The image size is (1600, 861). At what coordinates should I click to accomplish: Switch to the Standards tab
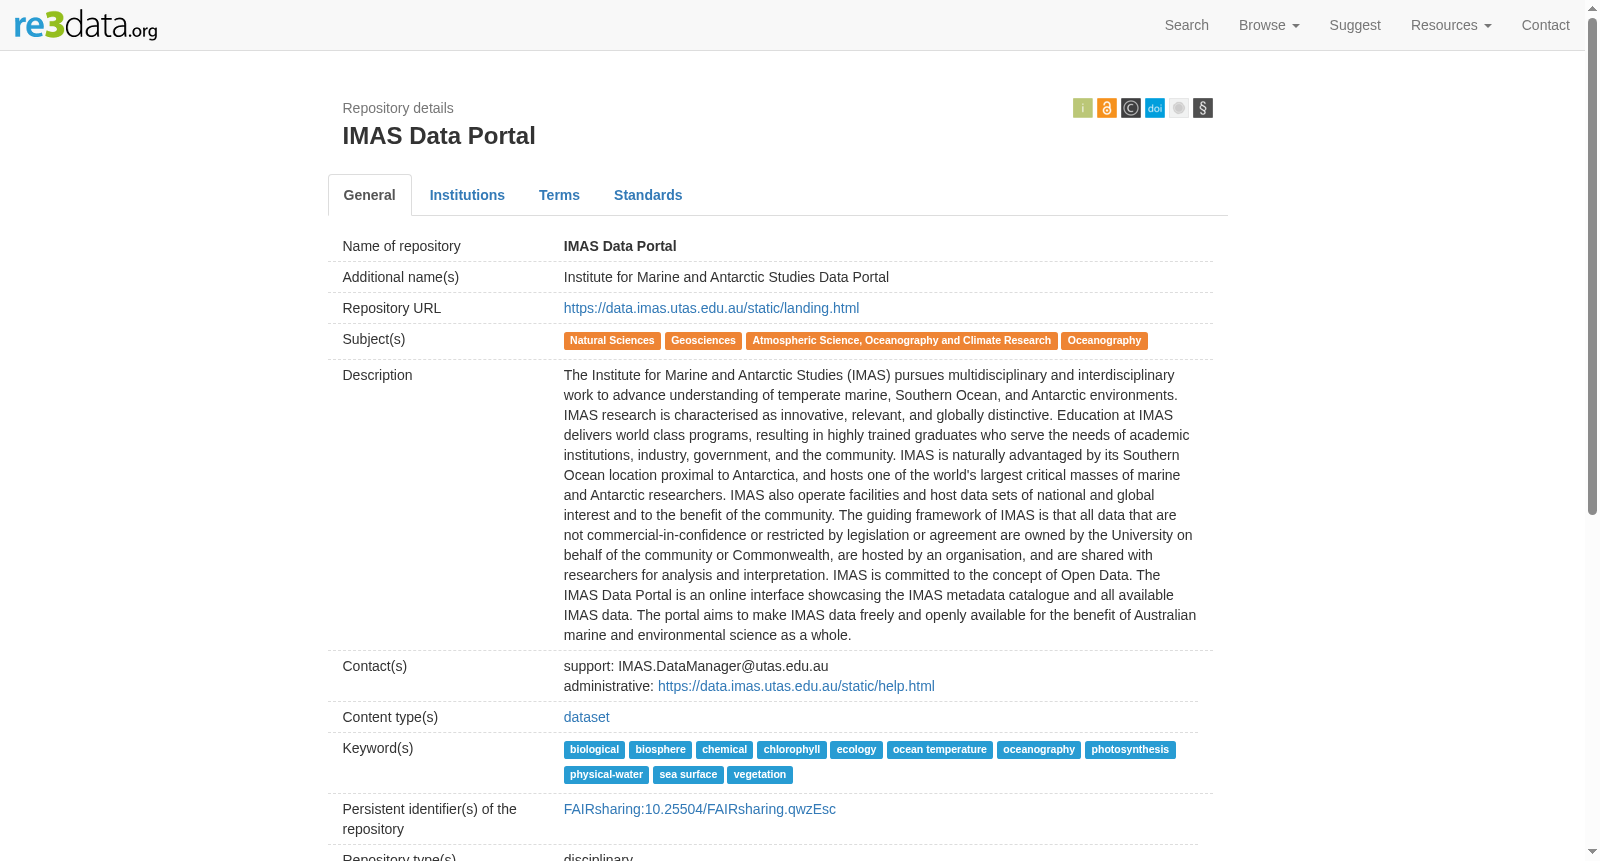point(648,195)
